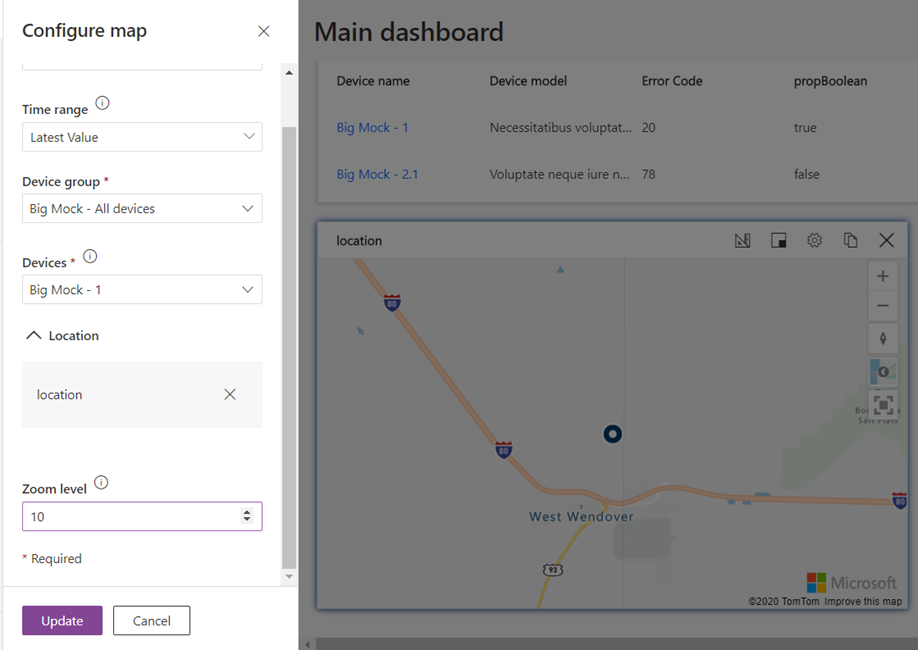Click the dashboard horizontal scrollbar left arrow

(308, 644)
